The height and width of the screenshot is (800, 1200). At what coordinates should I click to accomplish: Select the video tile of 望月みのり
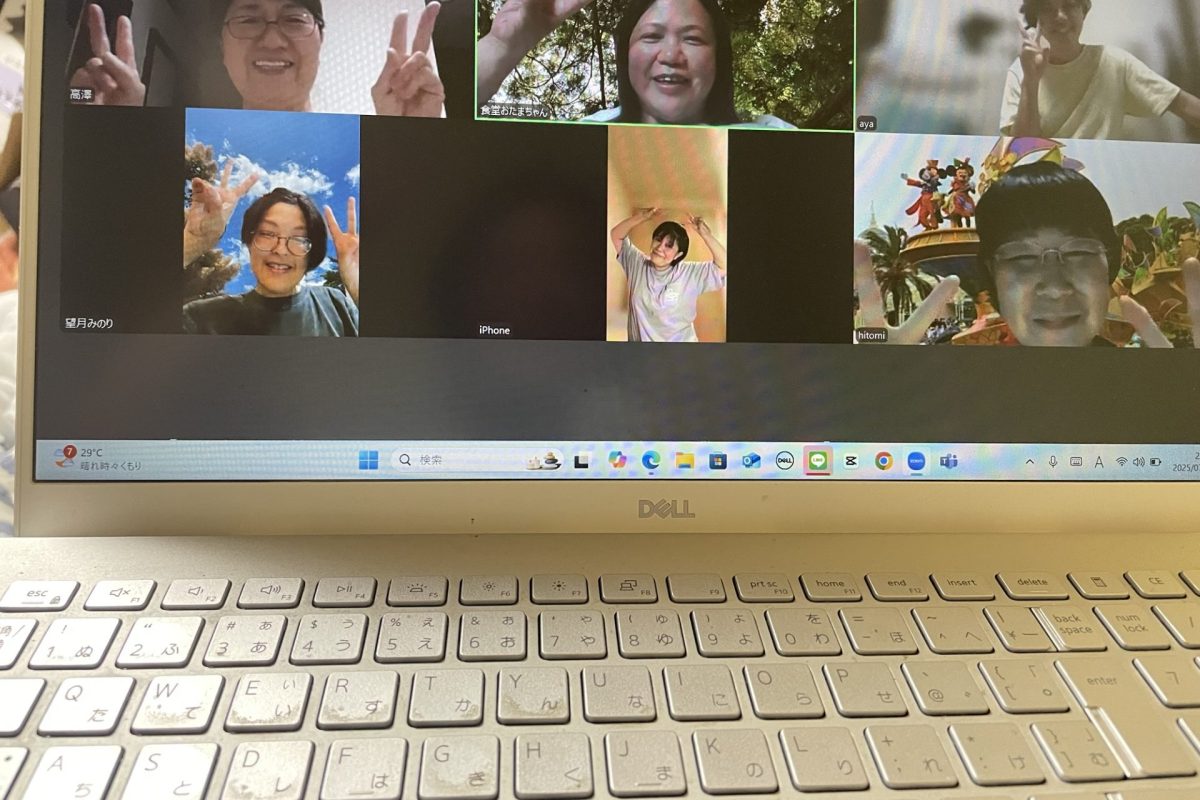tap(210, 221)
